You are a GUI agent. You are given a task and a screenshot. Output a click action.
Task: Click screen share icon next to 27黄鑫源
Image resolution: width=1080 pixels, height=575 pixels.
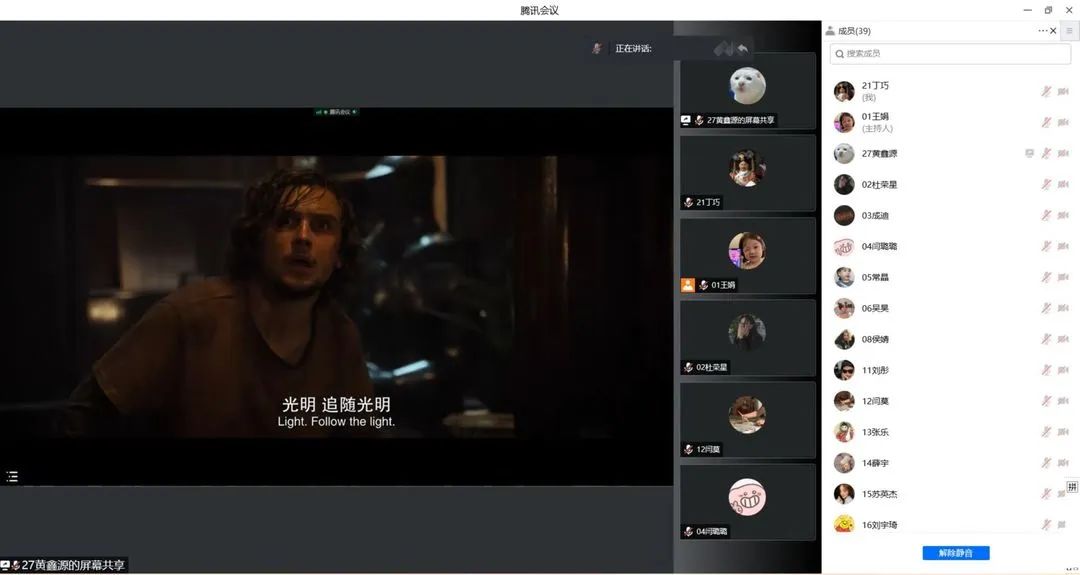[1029, 153]
